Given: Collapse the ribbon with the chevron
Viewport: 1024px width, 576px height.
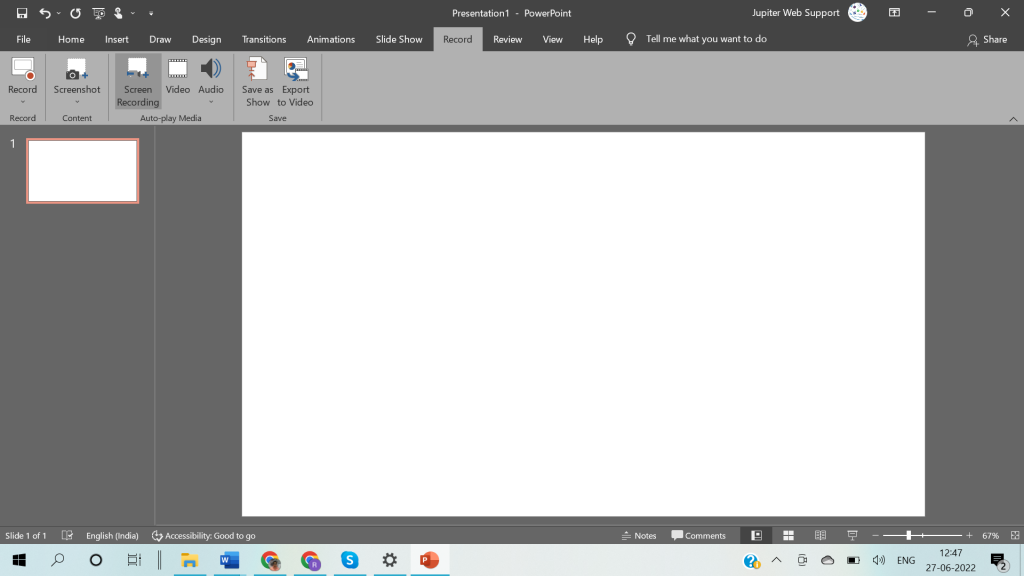Looking at the screenshot, I should point(1013,119).
